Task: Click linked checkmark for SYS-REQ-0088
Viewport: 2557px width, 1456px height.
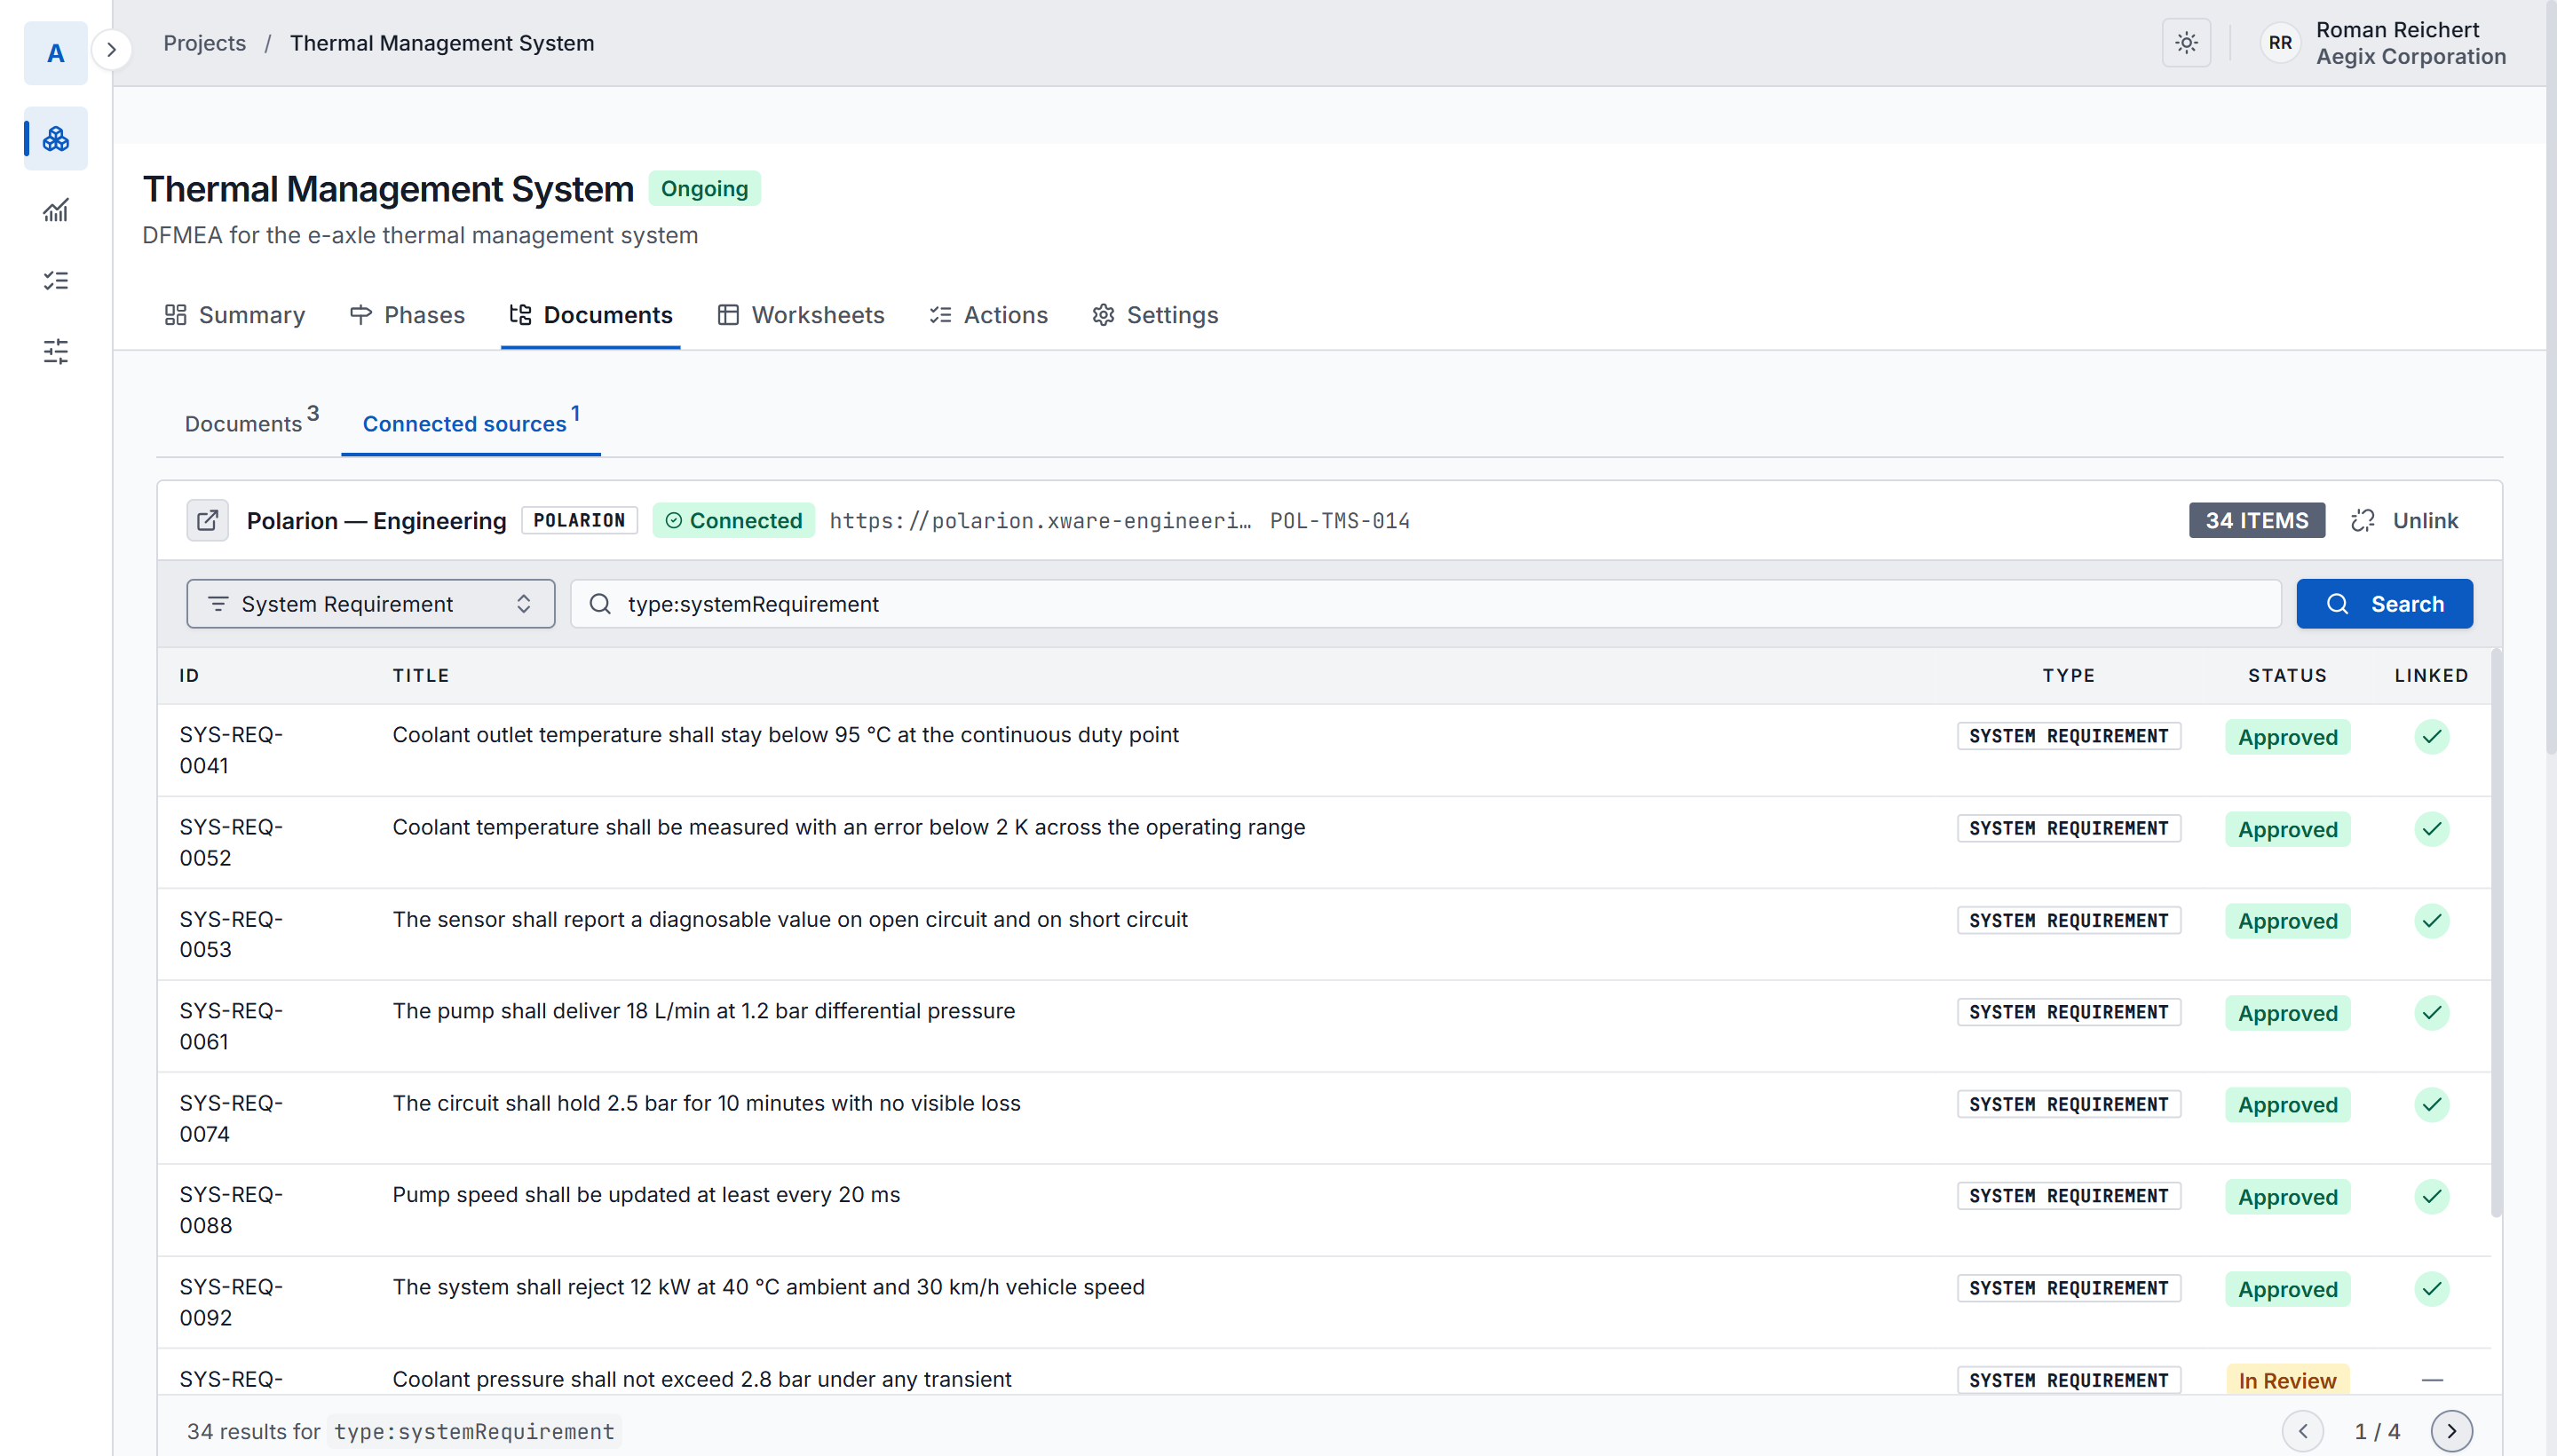Action: (x=2431, y=1197)
